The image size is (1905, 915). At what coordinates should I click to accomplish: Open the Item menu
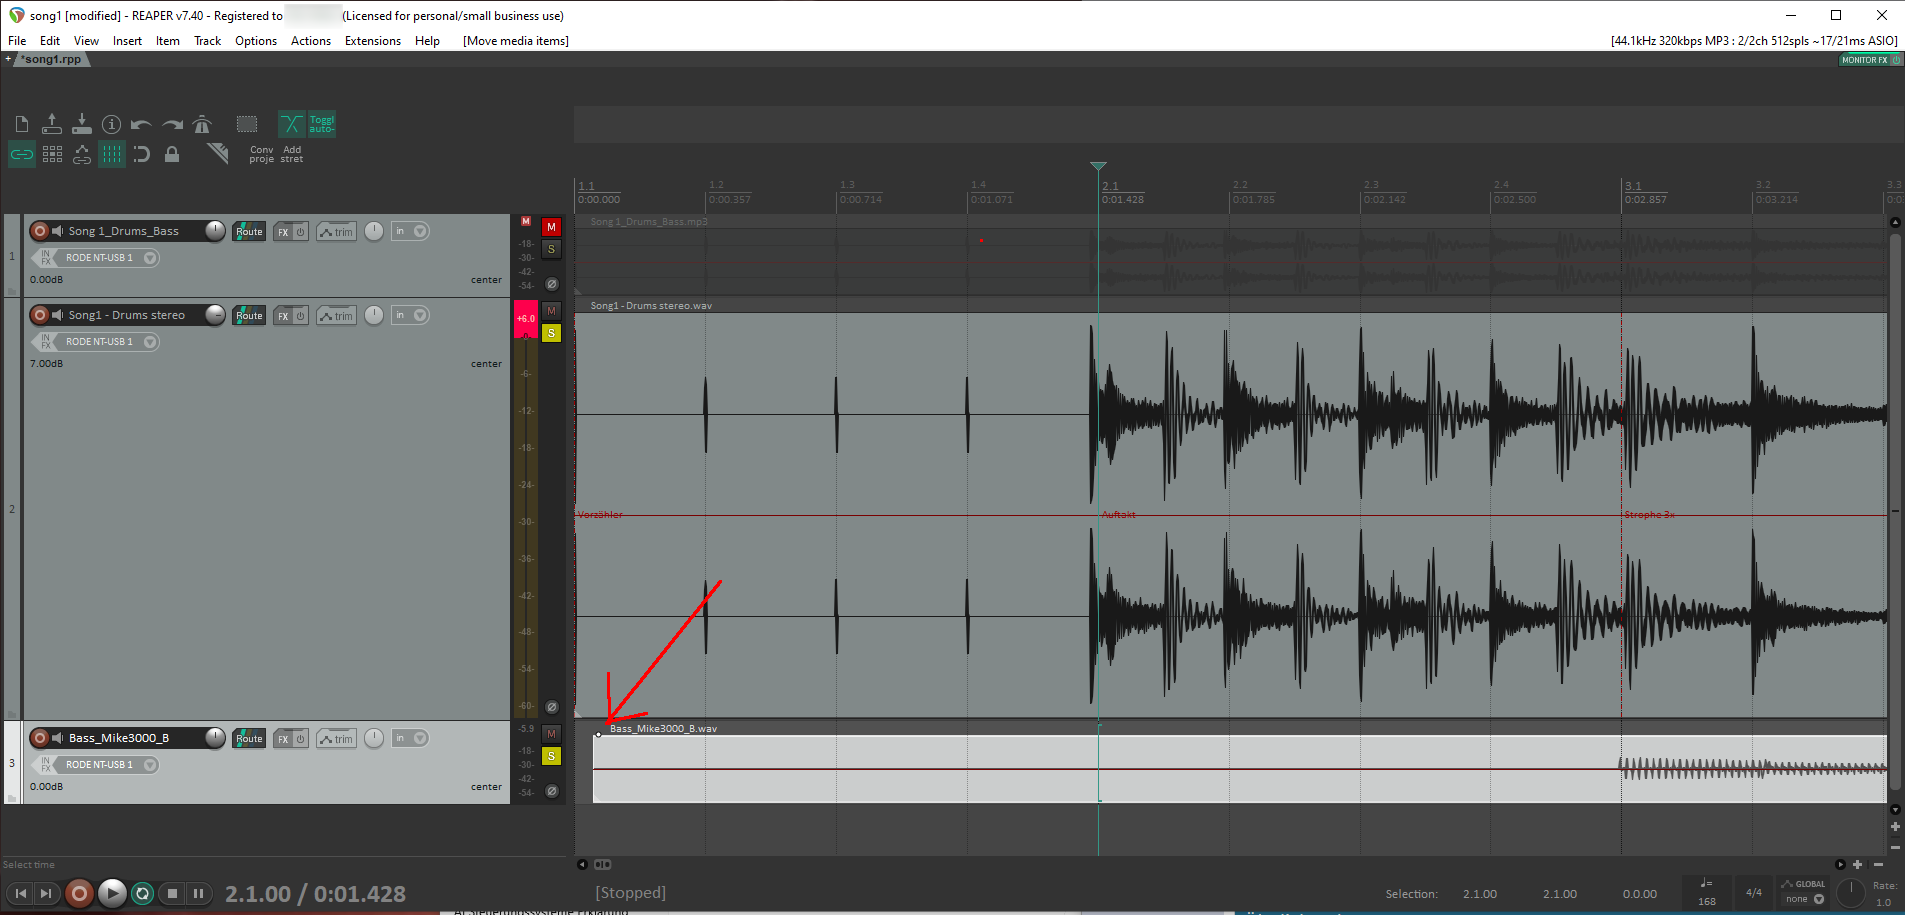168,41
